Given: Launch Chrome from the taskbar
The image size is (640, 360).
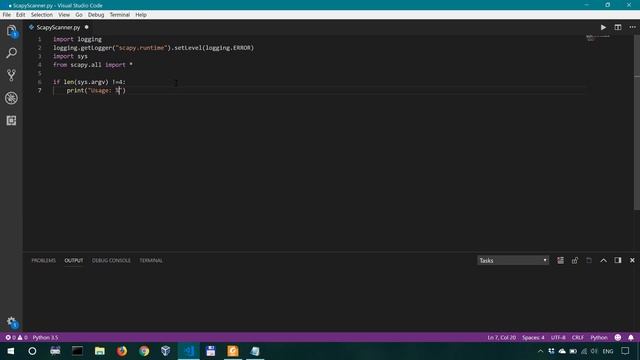Looking at the screenshot, I should 144,351.
